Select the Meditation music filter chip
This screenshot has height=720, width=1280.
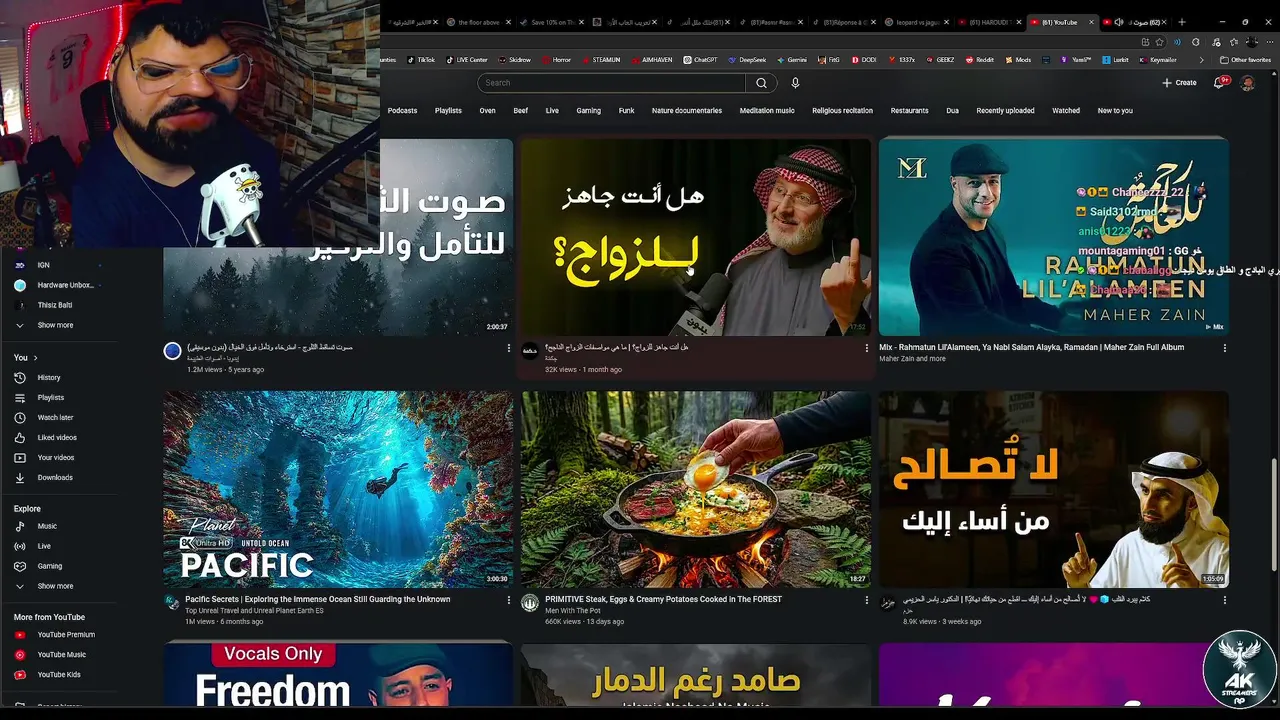click(x=767, y=111)
